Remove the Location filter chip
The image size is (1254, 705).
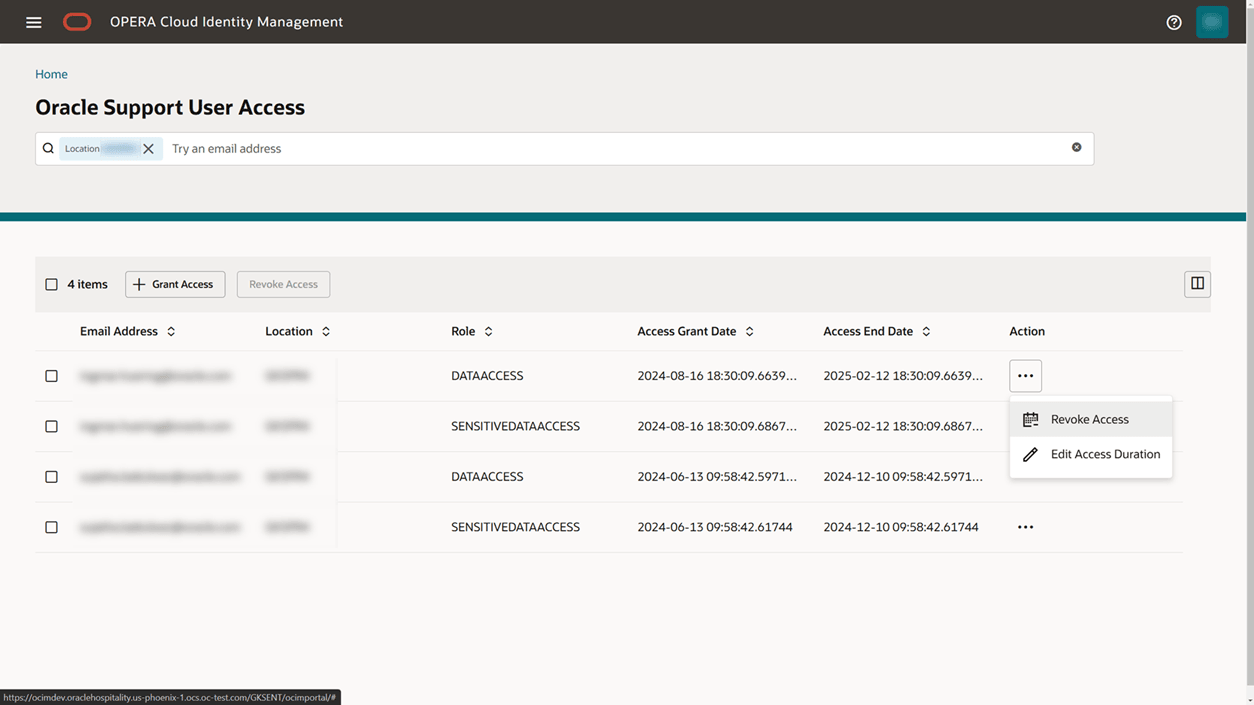[x=148, y=148]
